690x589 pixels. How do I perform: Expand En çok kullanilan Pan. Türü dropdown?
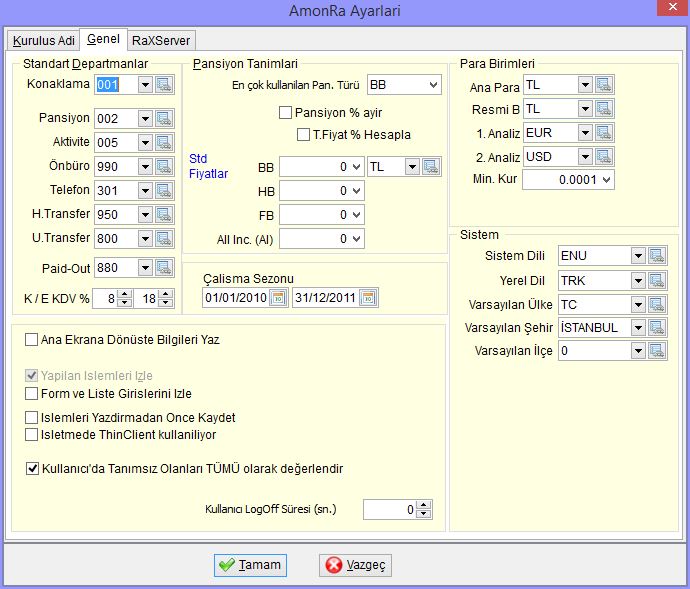coord(433,85)
